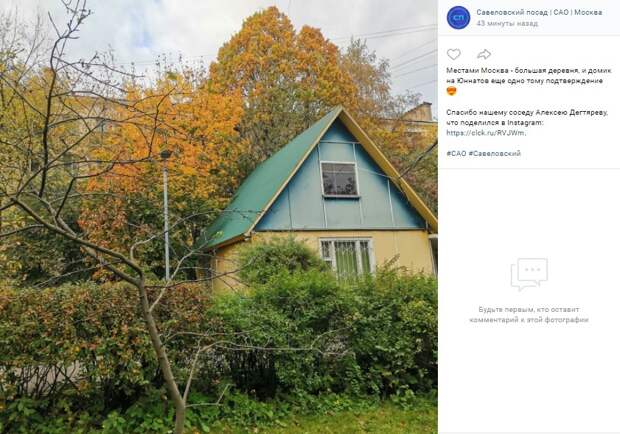Like the photo with the heart icon
Screen dimensions: 620x434
(x=454, y=54)
